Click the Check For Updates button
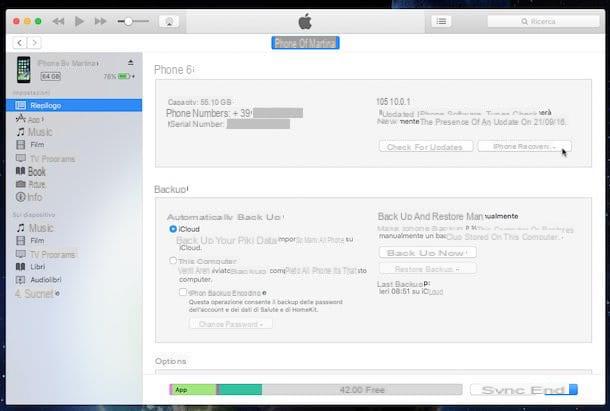The width and height of the screenshot is (610, 411). (x=426, y=147)
